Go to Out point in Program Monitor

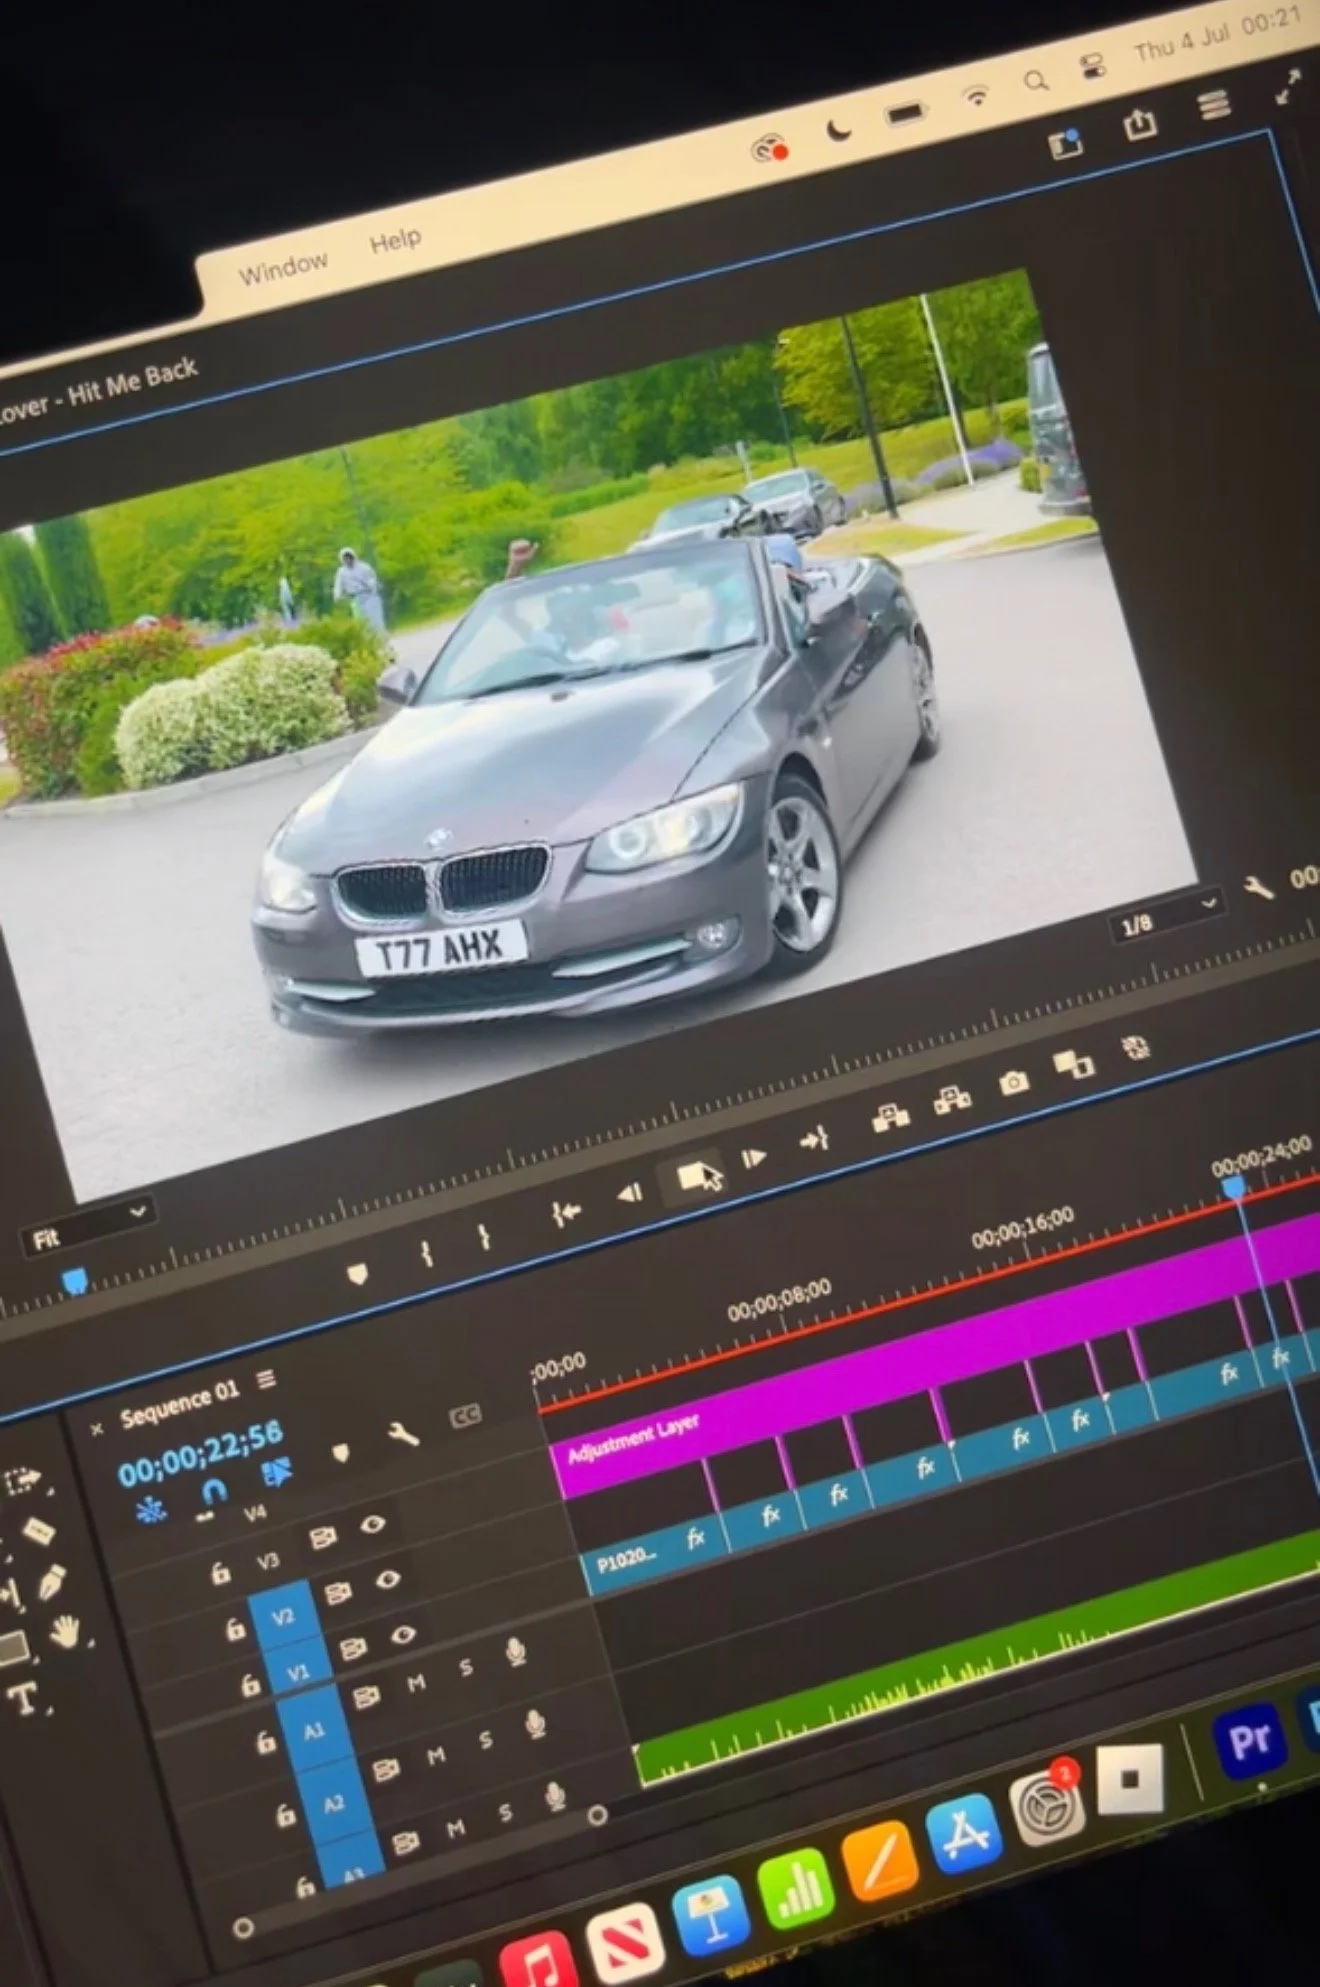(x=814, y=1139)
